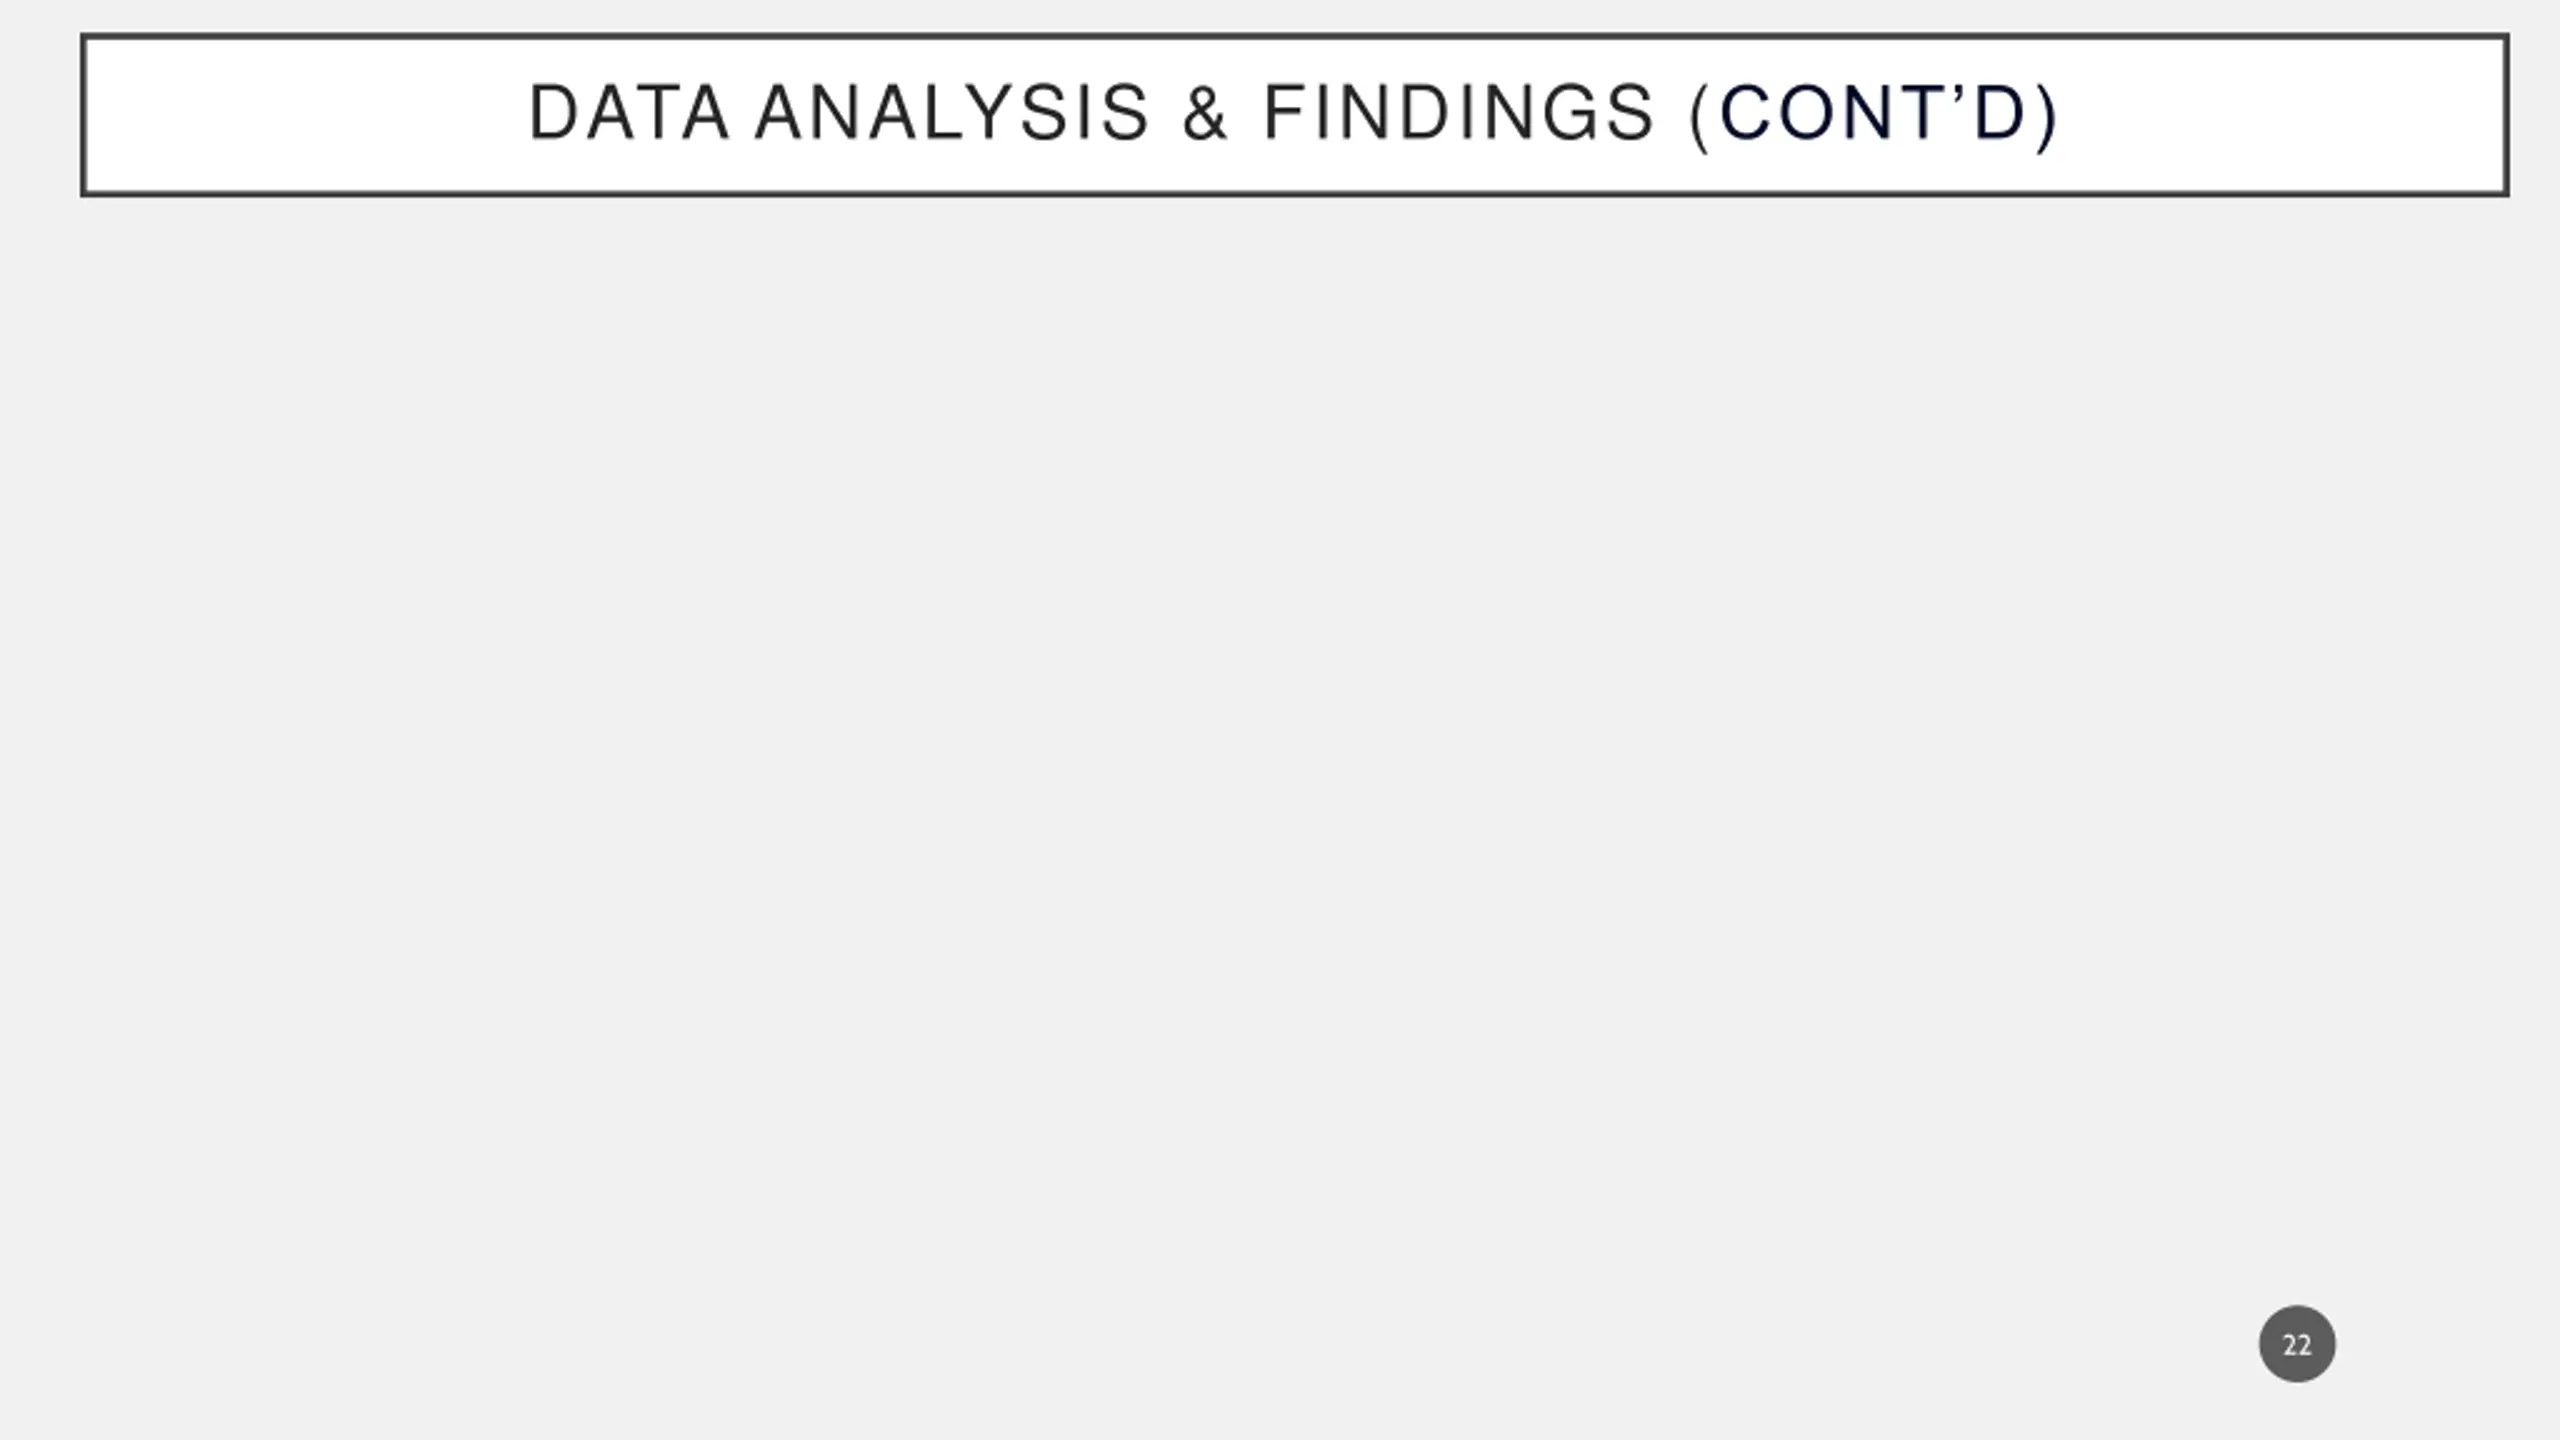Select the title box bottom border
This screenshot has width=2560, height=1440.
[x=1295, y=192]
